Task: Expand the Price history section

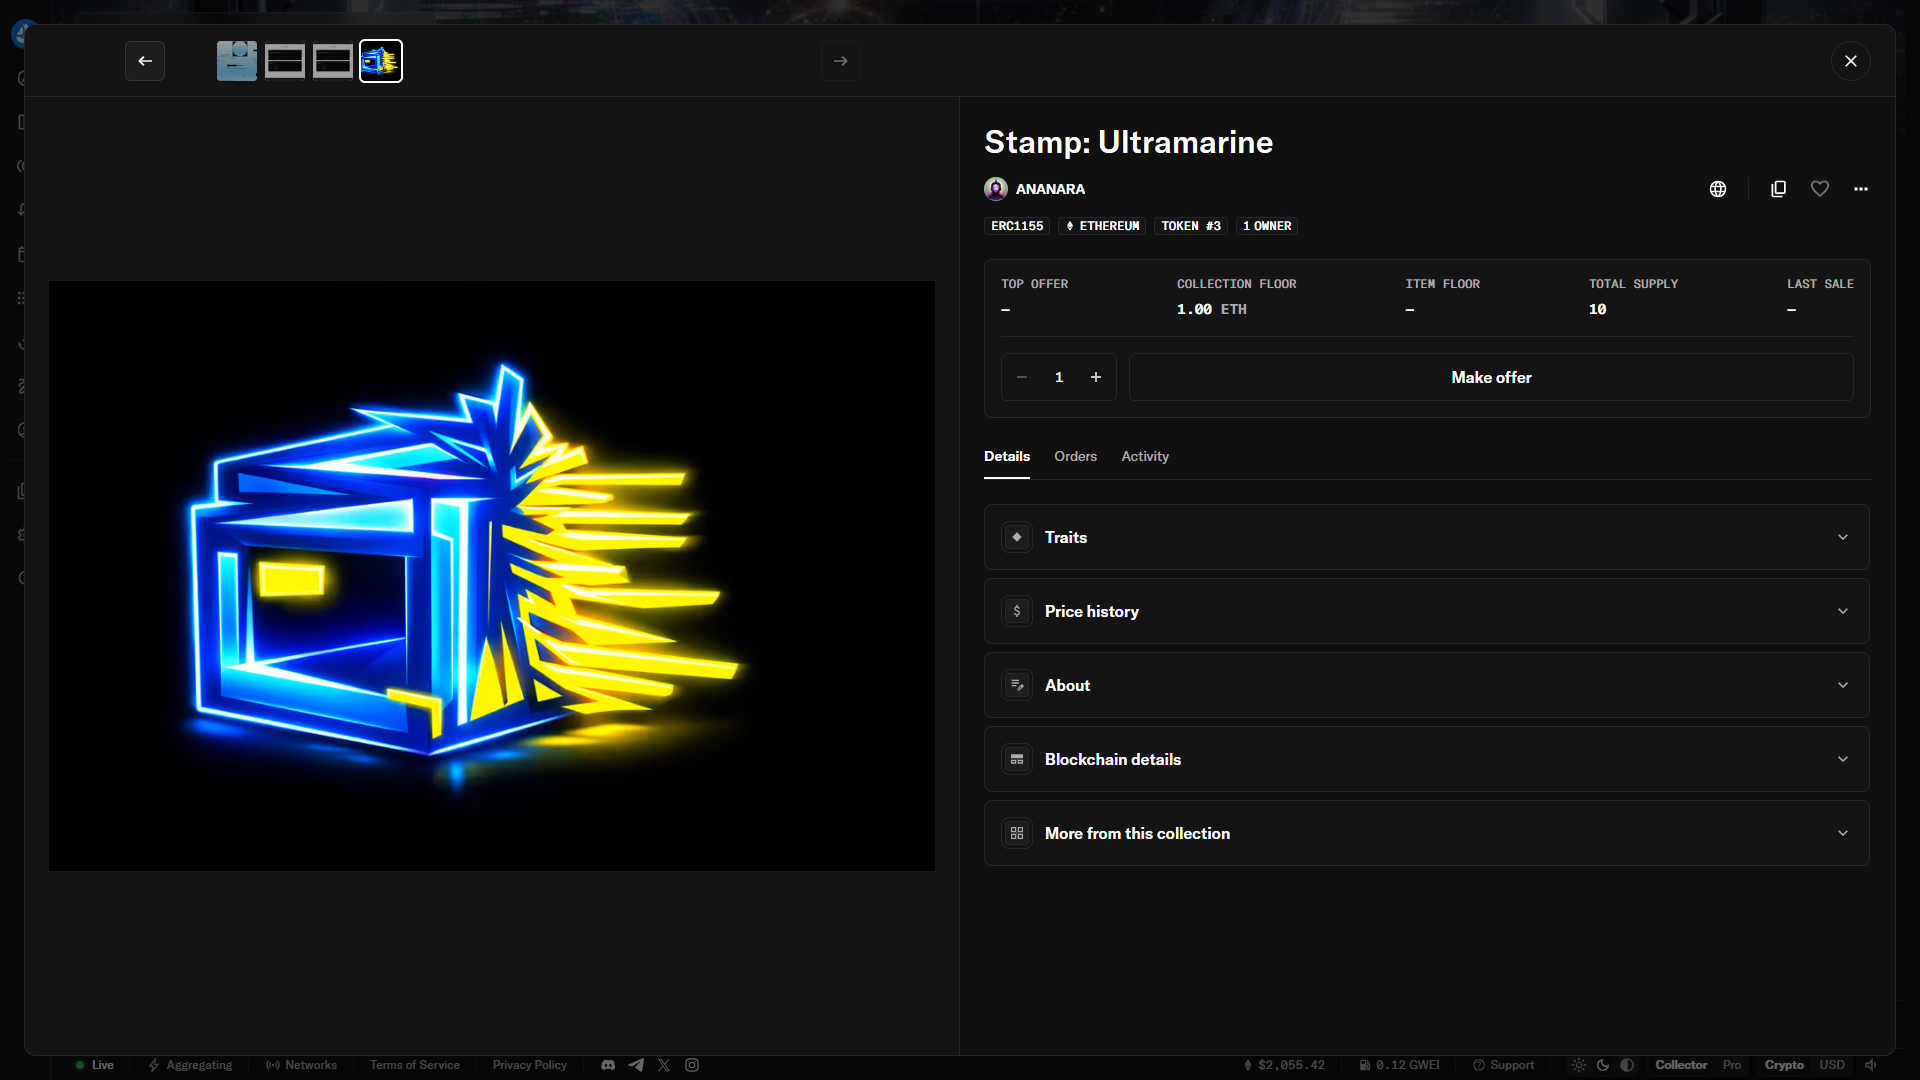Action: tap(1426, 611)
